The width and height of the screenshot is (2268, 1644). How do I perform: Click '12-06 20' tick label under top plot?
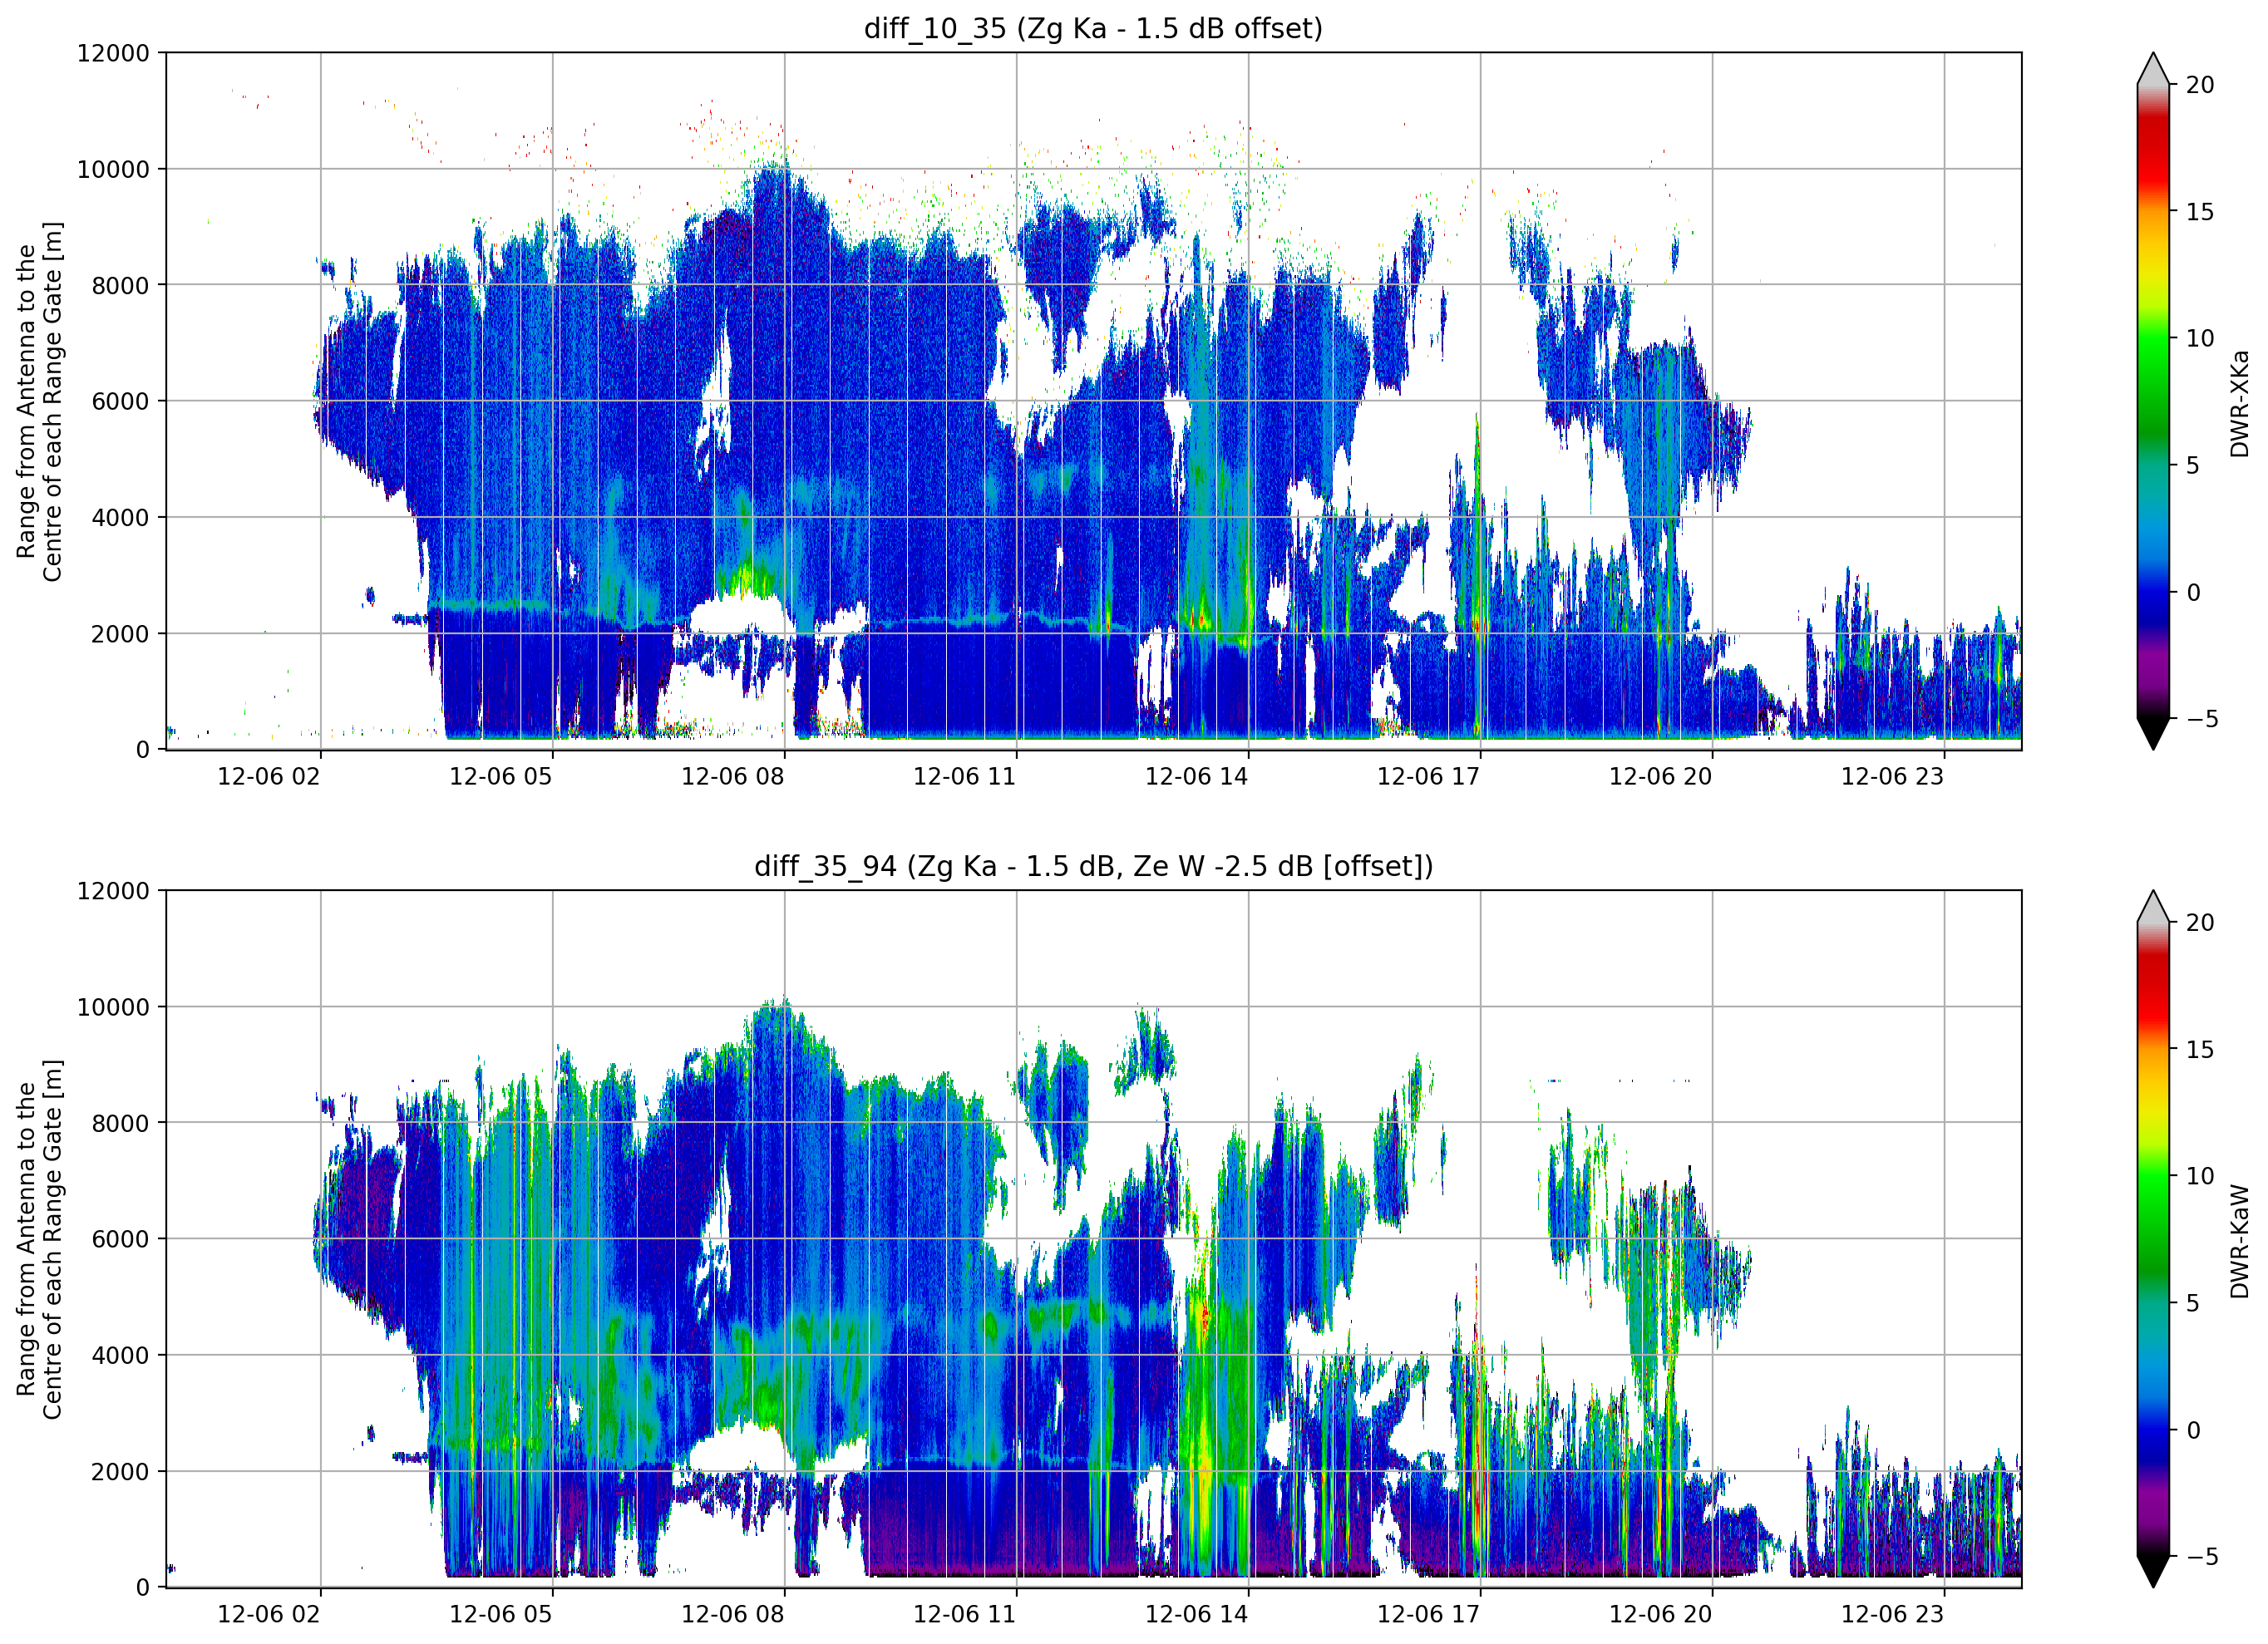(1661, 776)
